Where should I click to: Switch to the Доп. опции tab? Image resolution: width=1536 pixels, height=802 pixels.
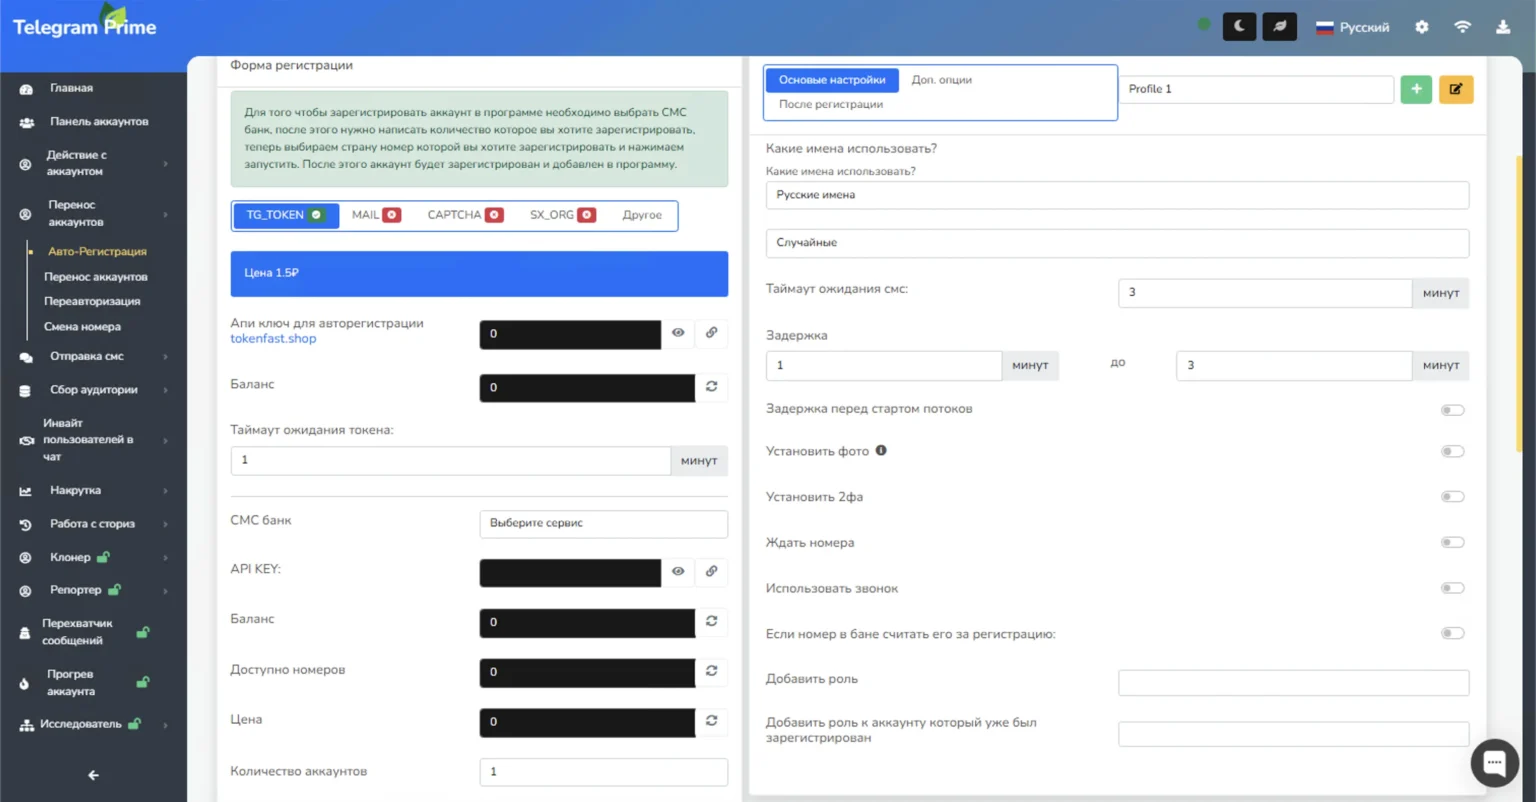coord(941,80)
